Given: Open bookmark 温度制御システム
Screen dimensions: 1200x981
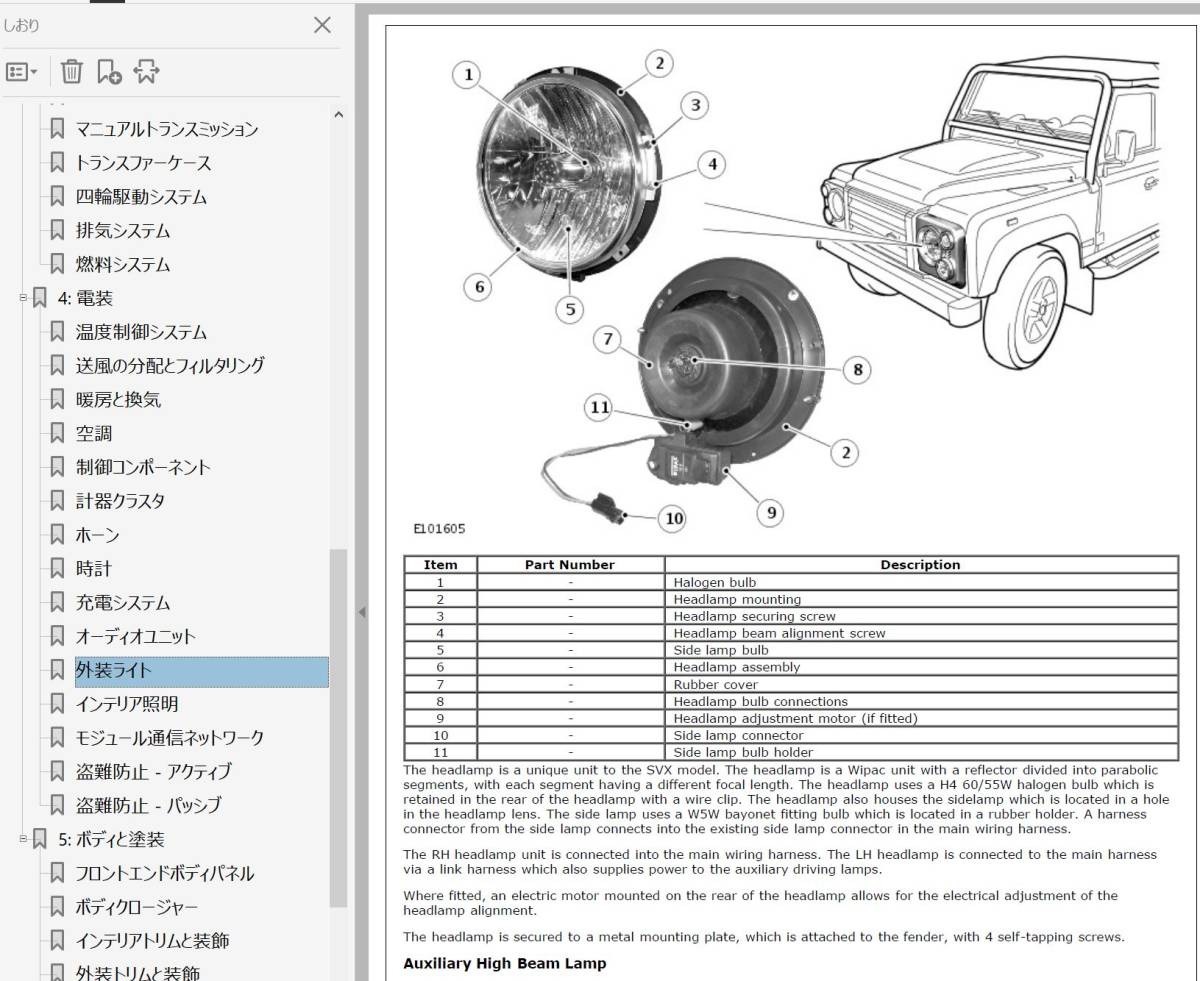Looking at the screenshot, I should [x=141, y=332].
